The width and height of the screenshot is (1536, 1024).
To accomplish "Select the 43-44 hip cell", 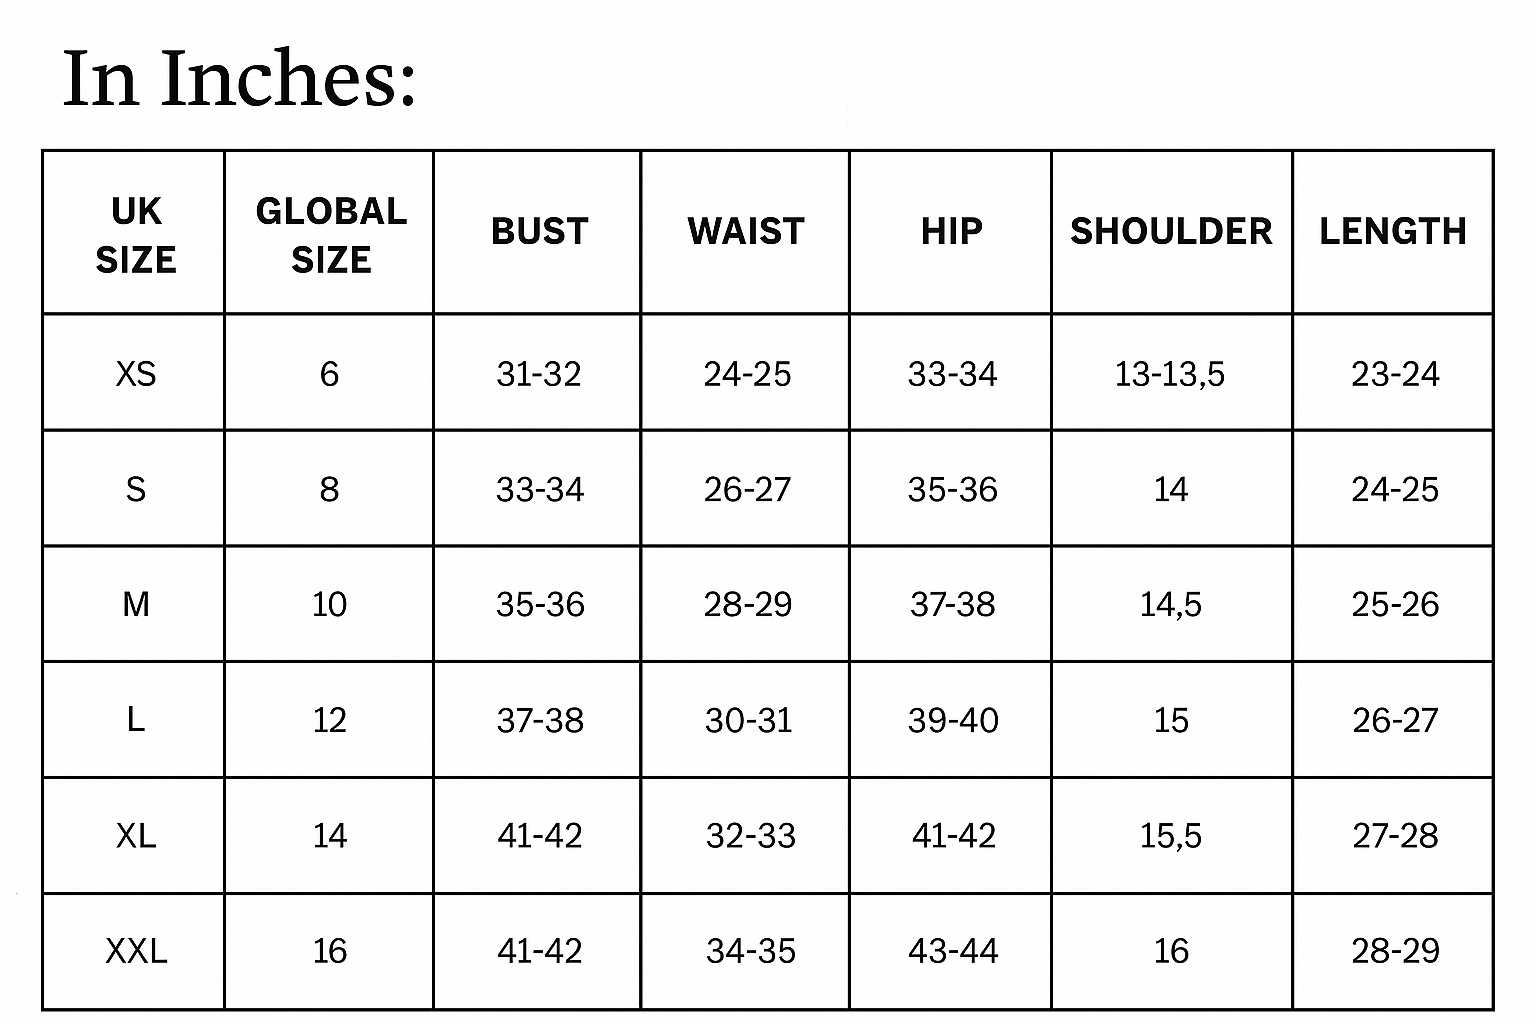I will pos(953,950).
